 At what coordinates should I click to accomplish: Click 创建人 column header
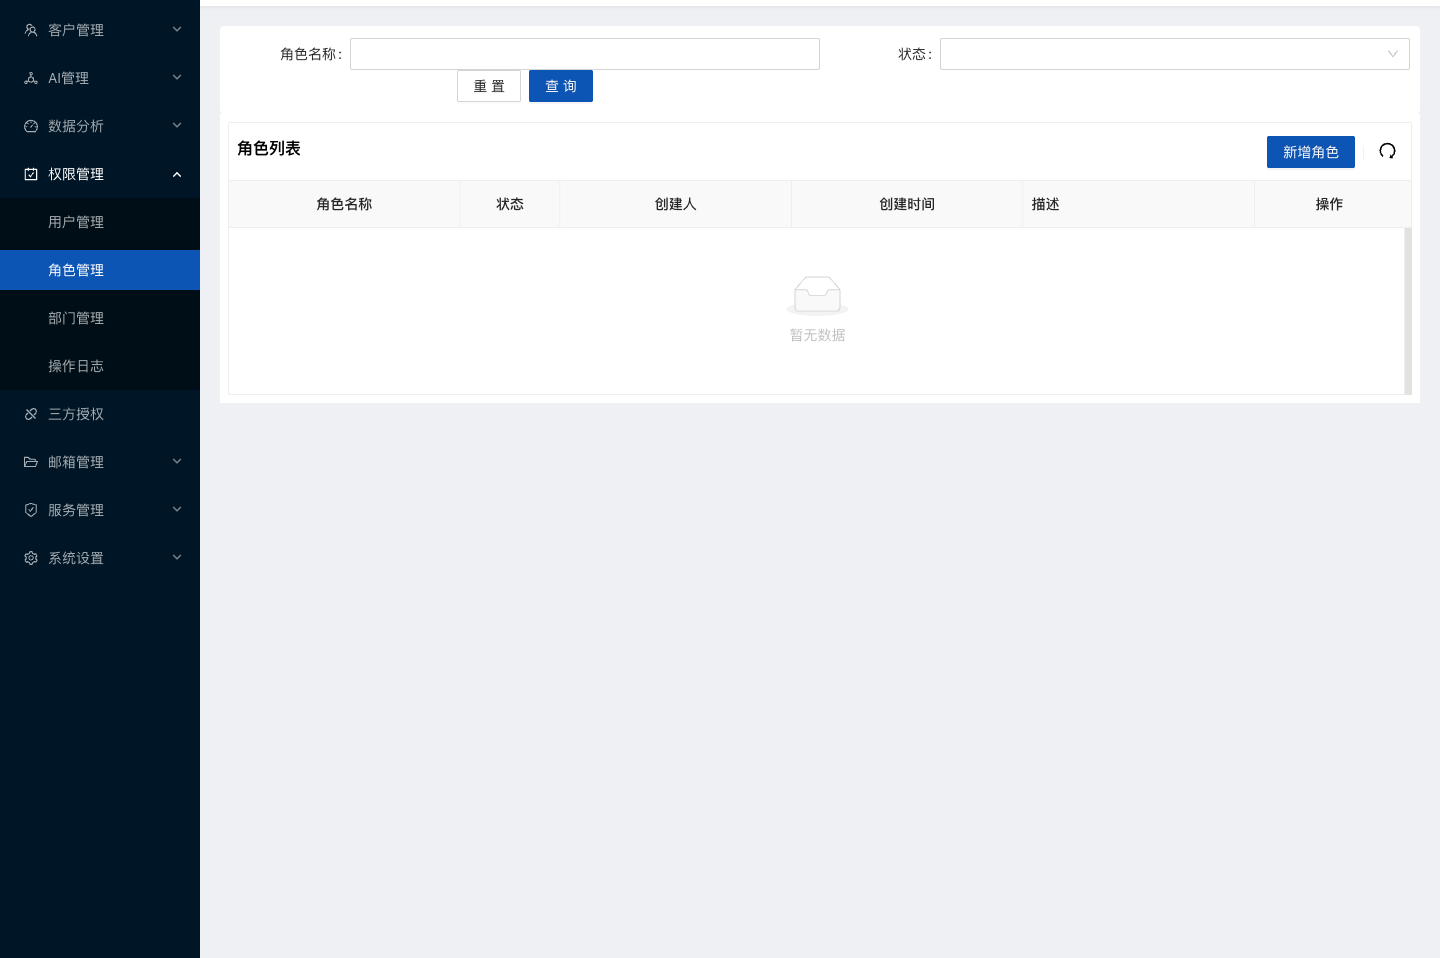coord(676,204)
